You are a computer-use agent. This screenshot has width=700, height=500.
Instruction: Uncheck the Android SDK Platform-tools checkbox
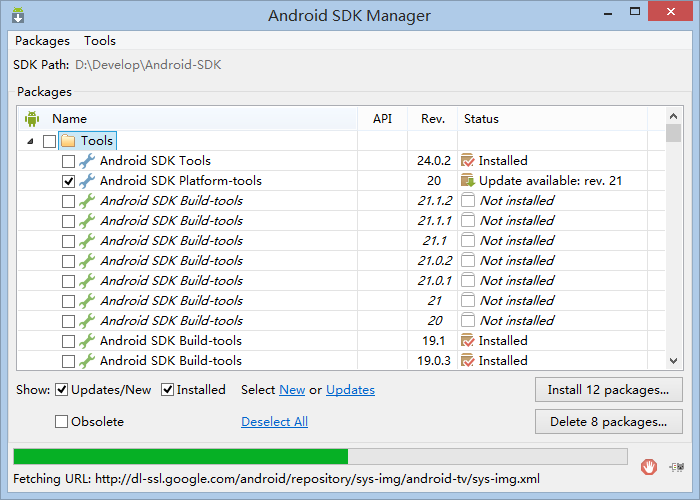pyautogui.click(x=68, y=181)
